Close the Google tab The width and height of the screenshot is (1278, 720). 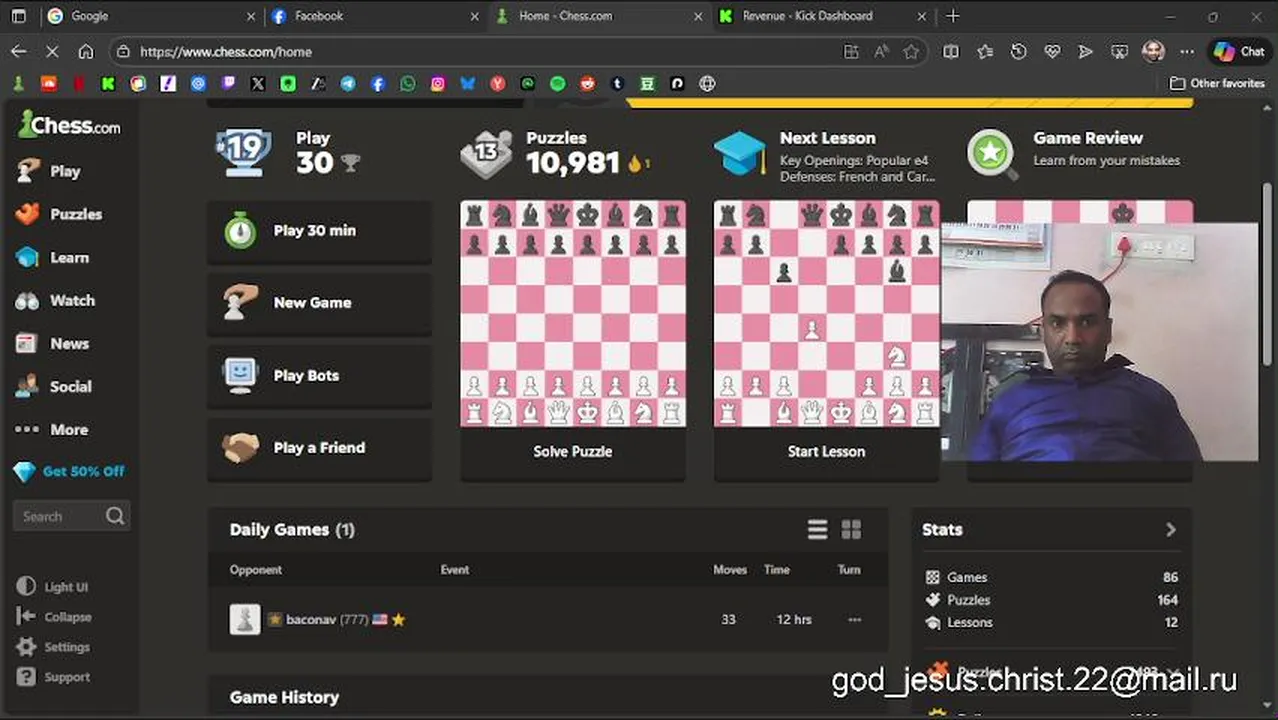coord(250,16)
